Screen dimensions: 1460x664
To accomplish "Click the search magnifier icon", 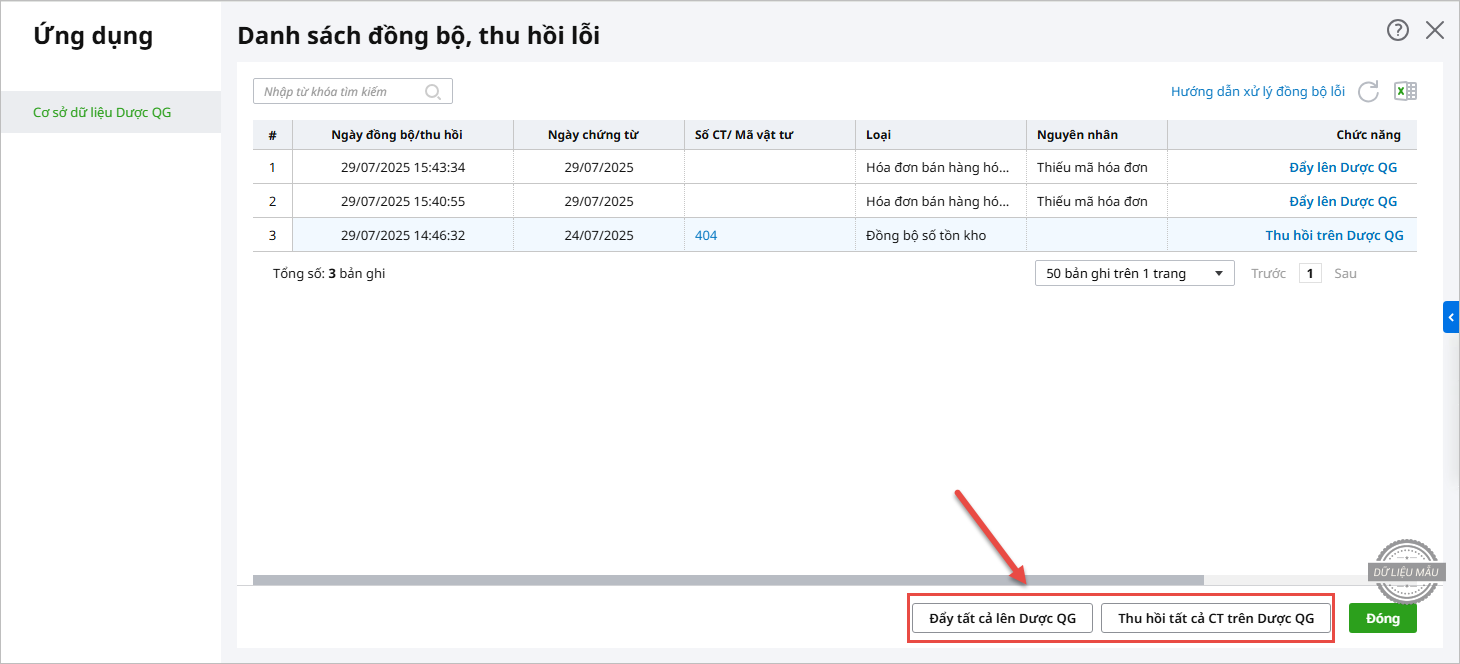I will pyautogui.click(x=433, y=91).
